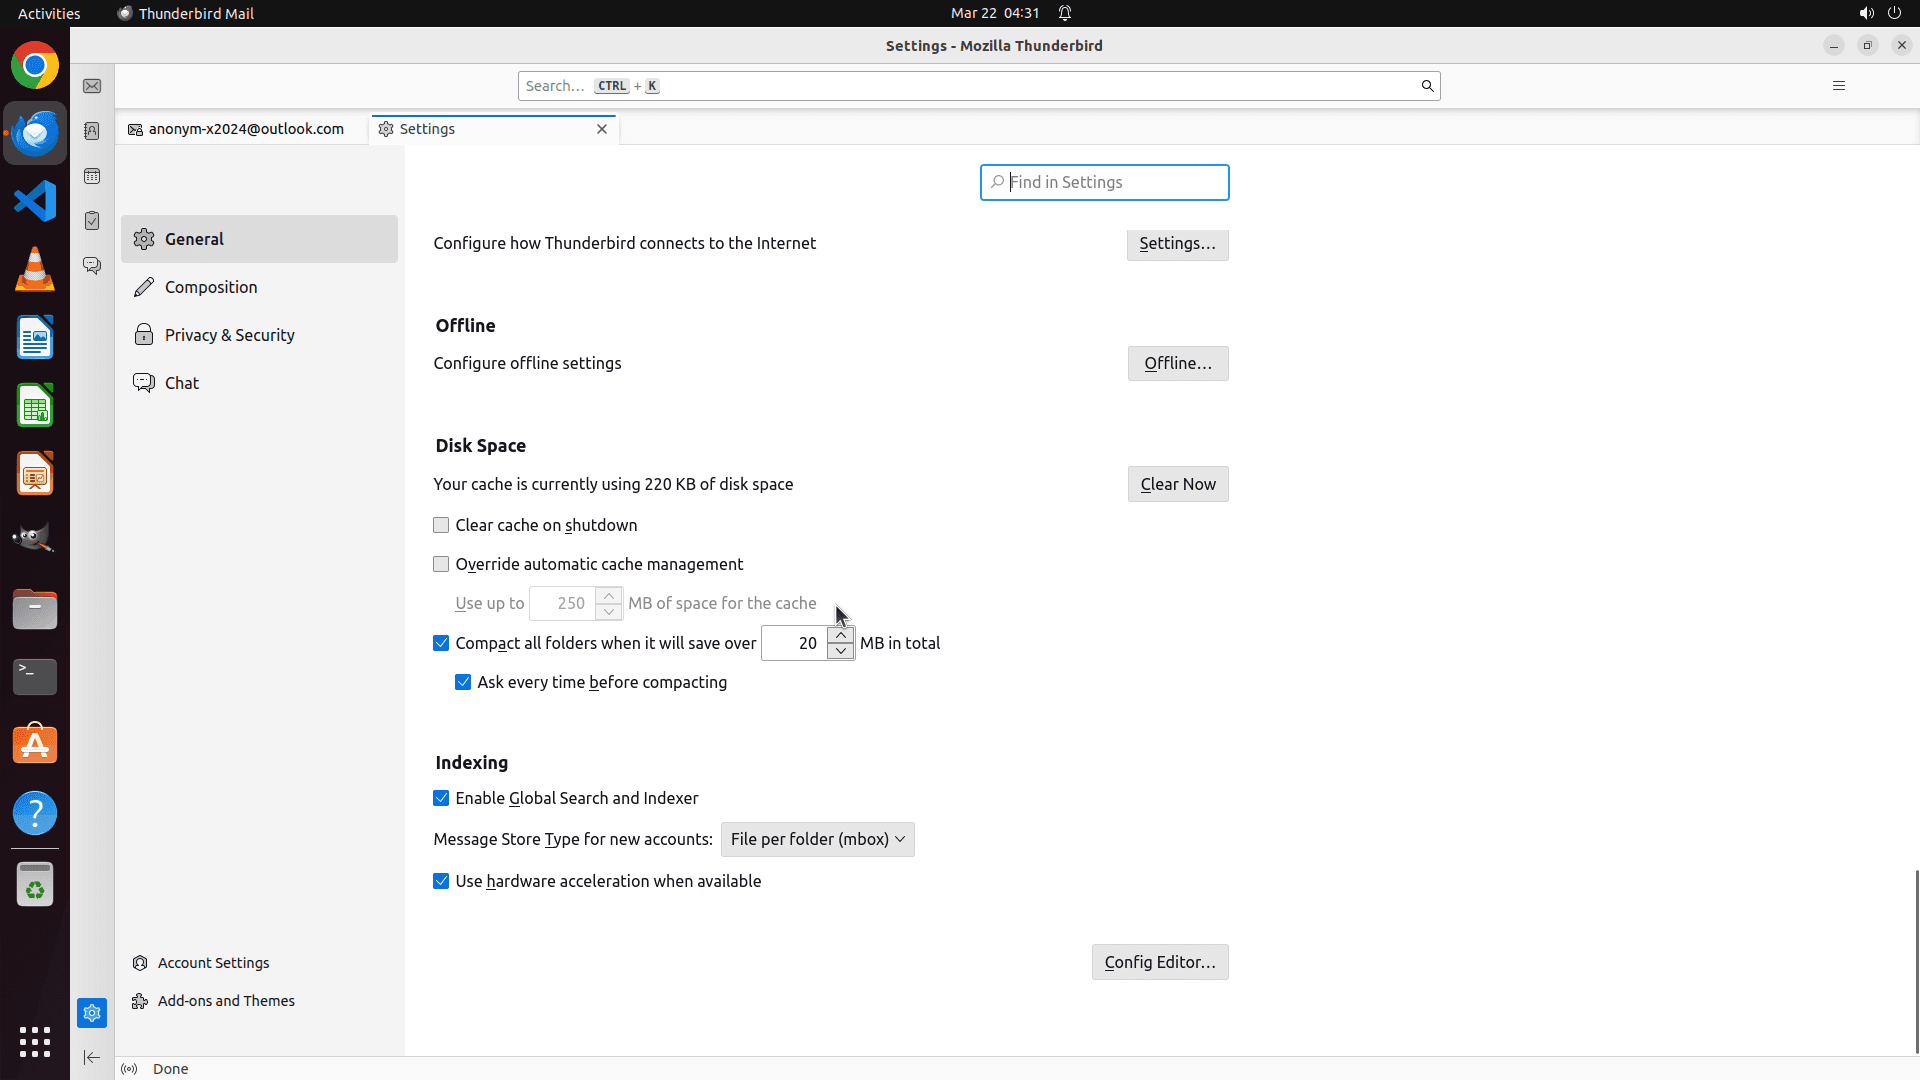Open the Calendar space icon
The image size is (1920, 1080).
click(x=92, y=176)
